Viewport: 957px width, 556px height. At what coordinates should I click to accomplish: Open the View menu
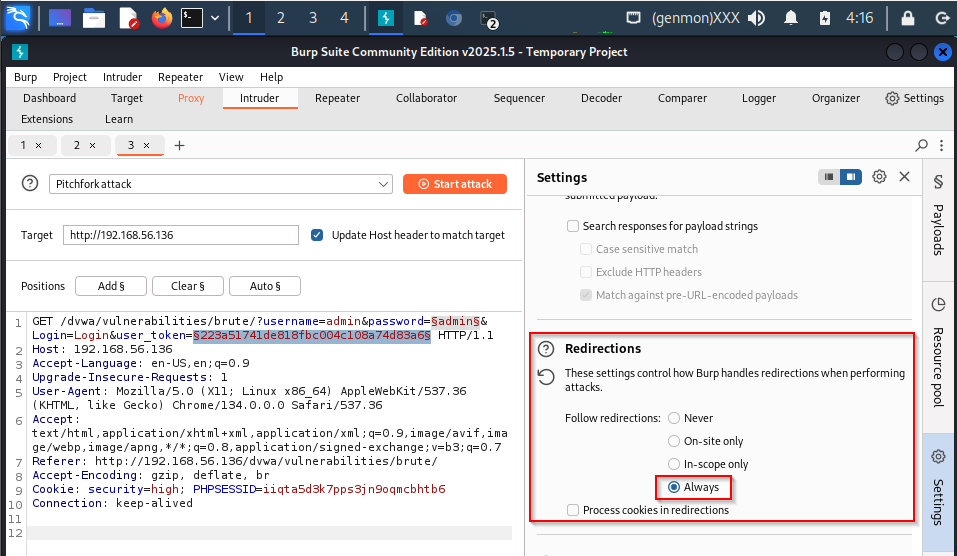coord(231,77)
